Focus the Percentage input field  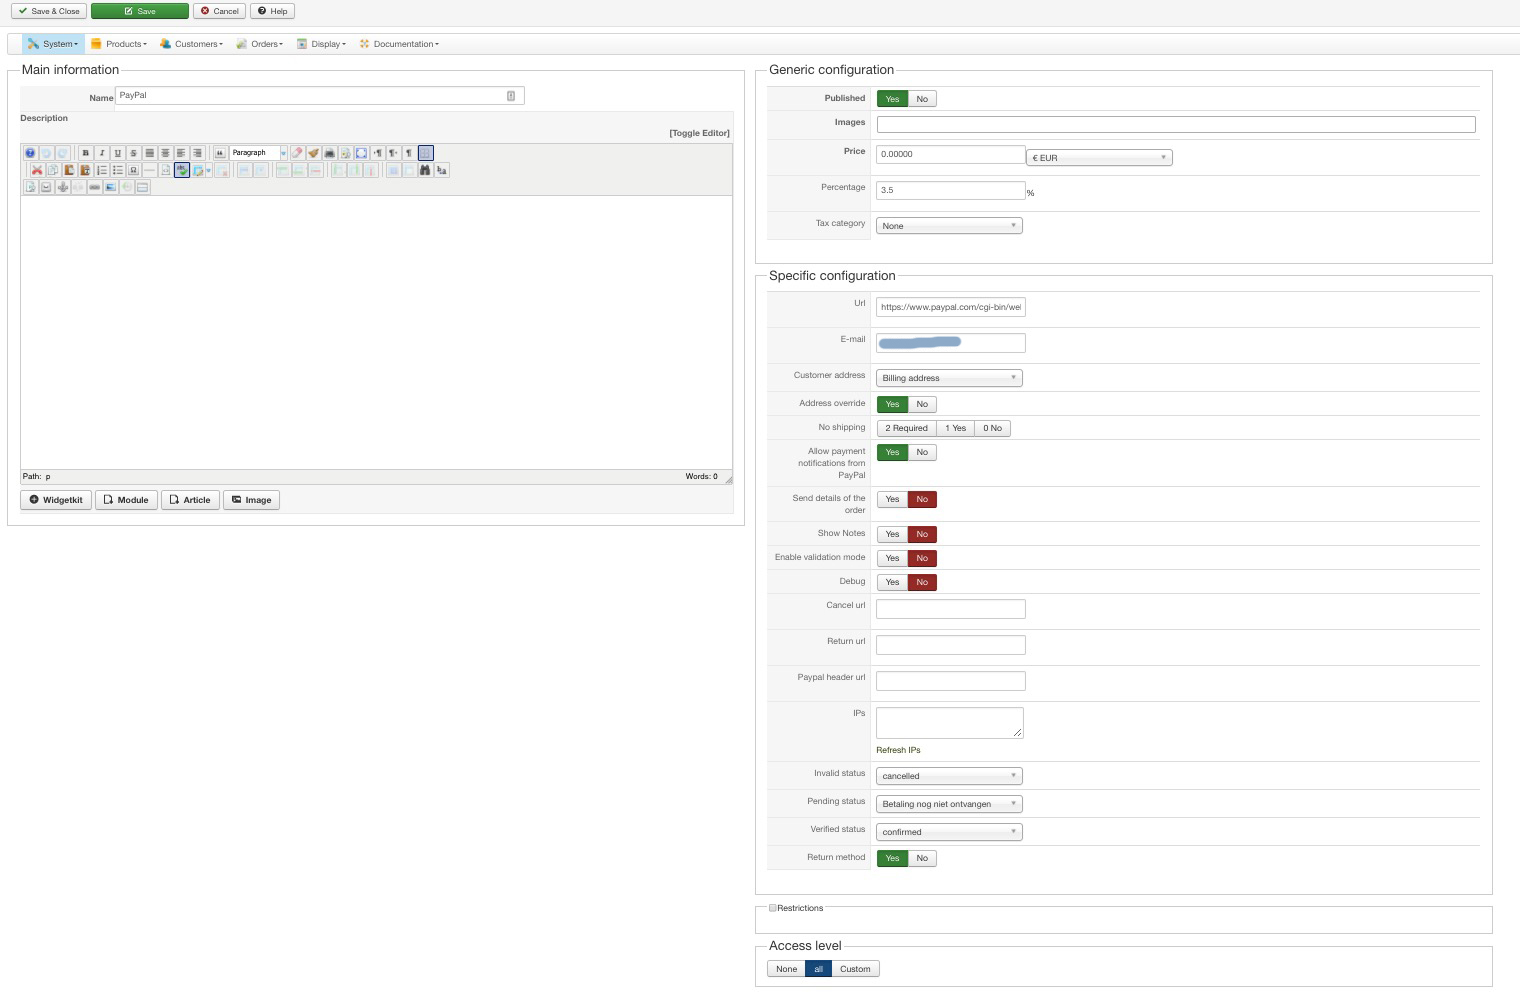click(x=950, y=190)
